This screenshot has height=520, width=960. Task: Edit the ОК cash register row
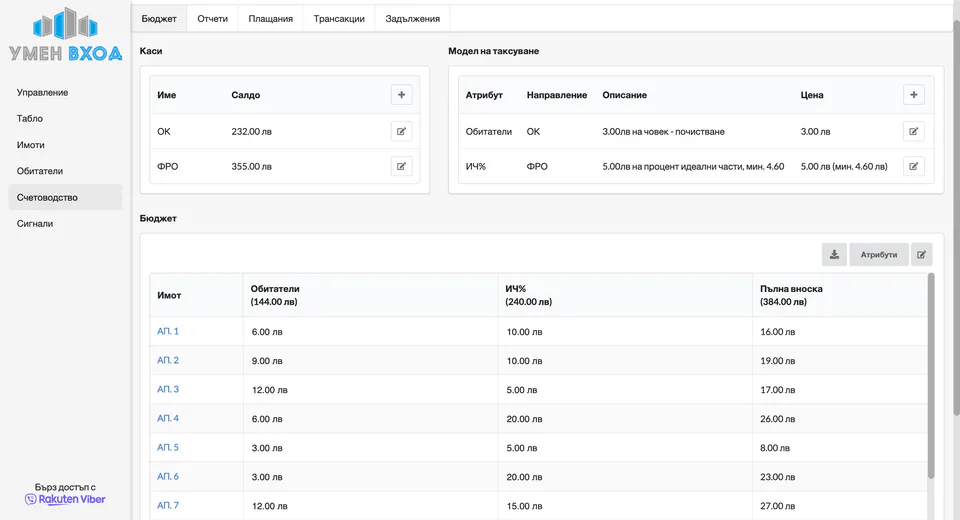point(401,131)
